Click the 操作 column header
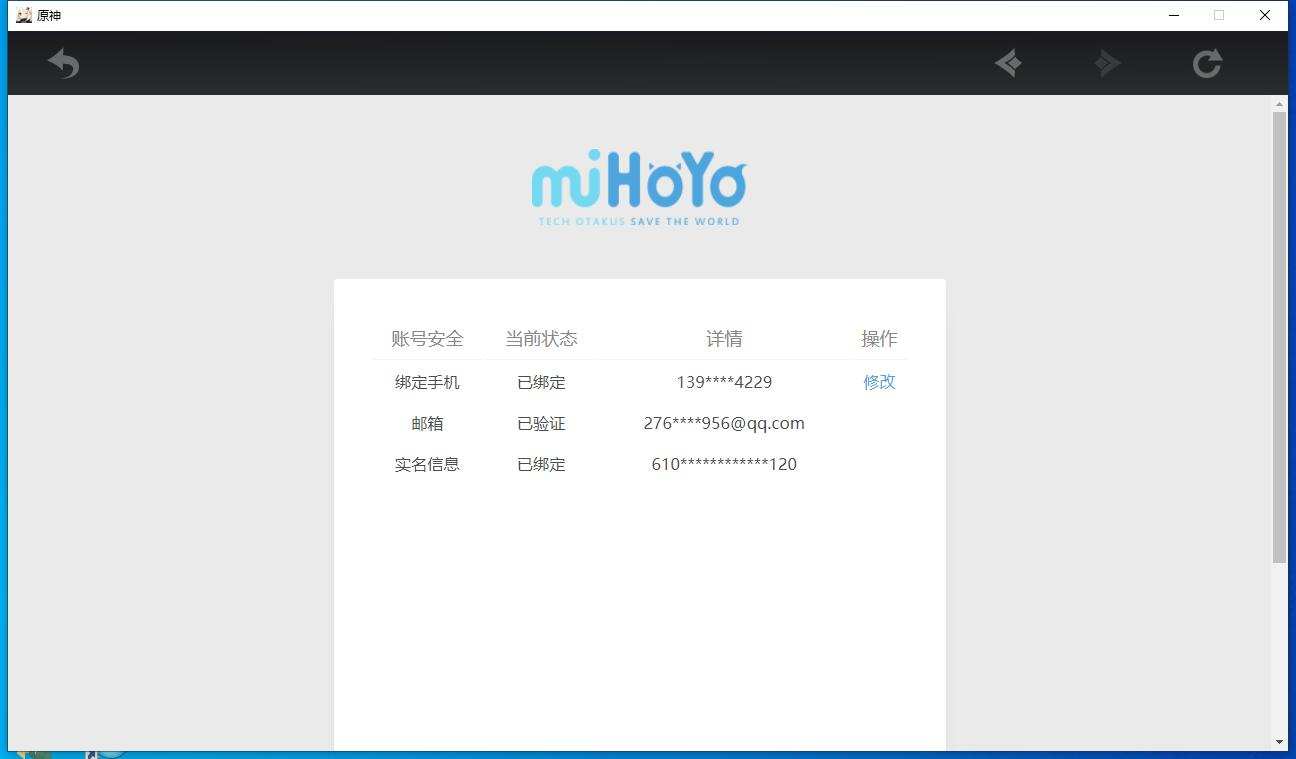Screen dimensions: 1296x759 (879, 339)
